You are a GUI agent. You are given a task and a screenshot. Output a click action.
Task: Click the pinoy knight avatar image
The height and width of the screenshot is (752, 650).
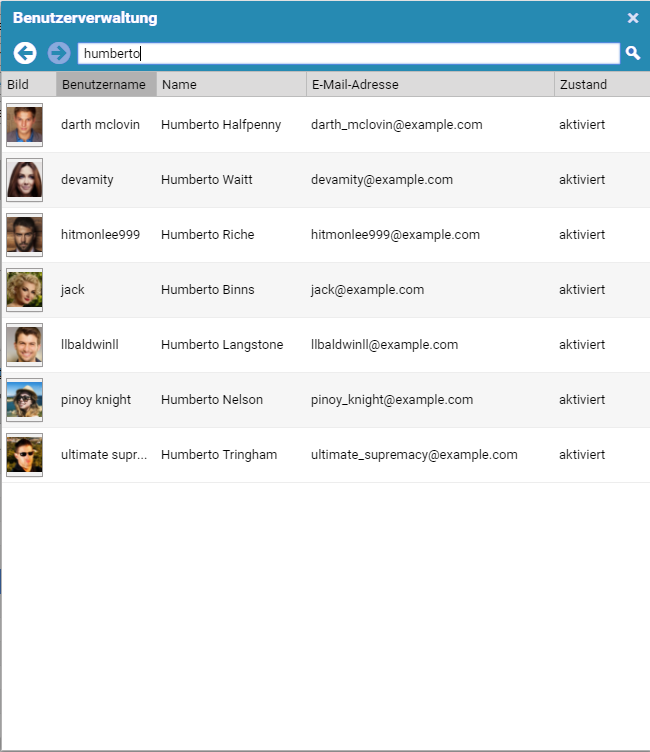(24, 400)
